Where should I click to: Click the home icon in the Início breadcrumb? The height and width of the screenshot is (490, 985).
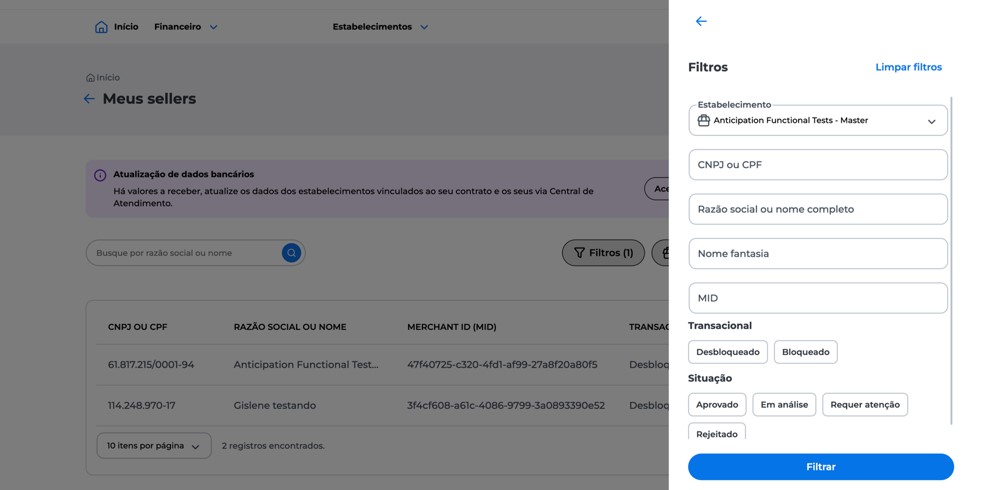90,78
